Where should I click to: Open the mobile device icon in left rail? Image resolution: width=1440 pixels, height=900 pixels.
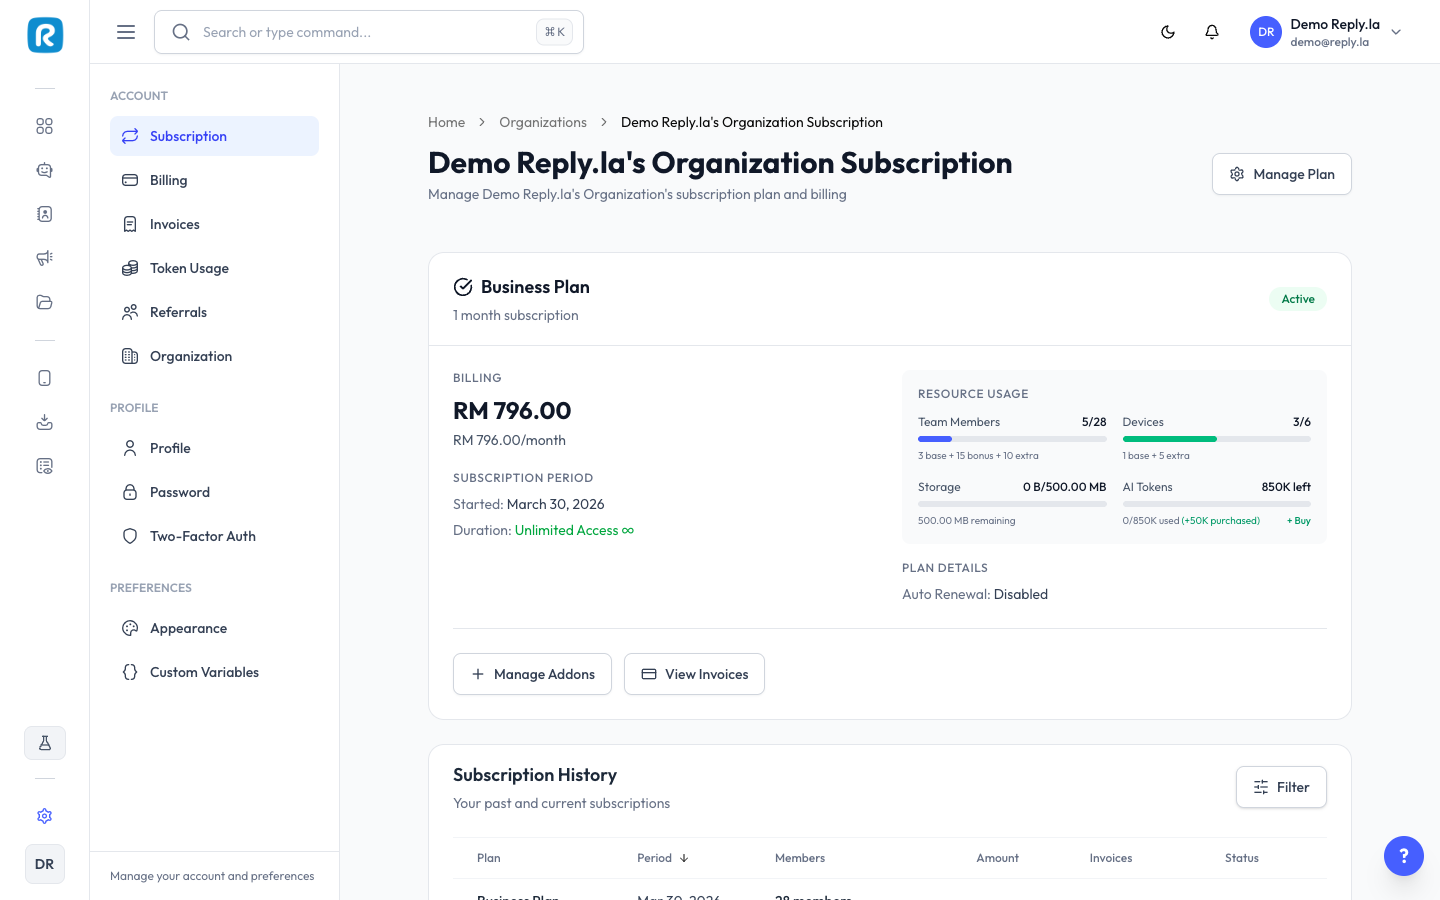[44, 378]
